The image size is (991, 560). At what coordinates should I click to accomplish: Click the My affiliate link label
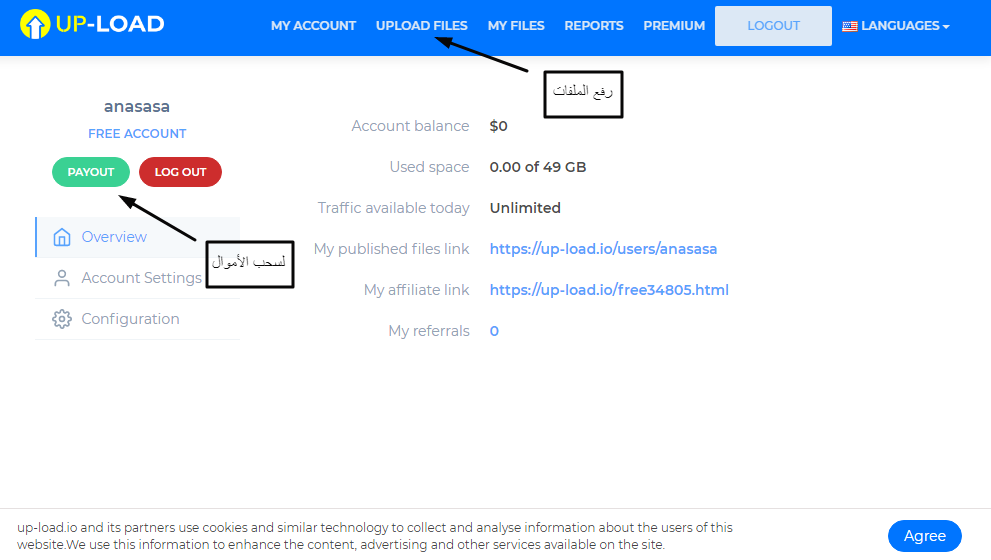coord(416,290)
